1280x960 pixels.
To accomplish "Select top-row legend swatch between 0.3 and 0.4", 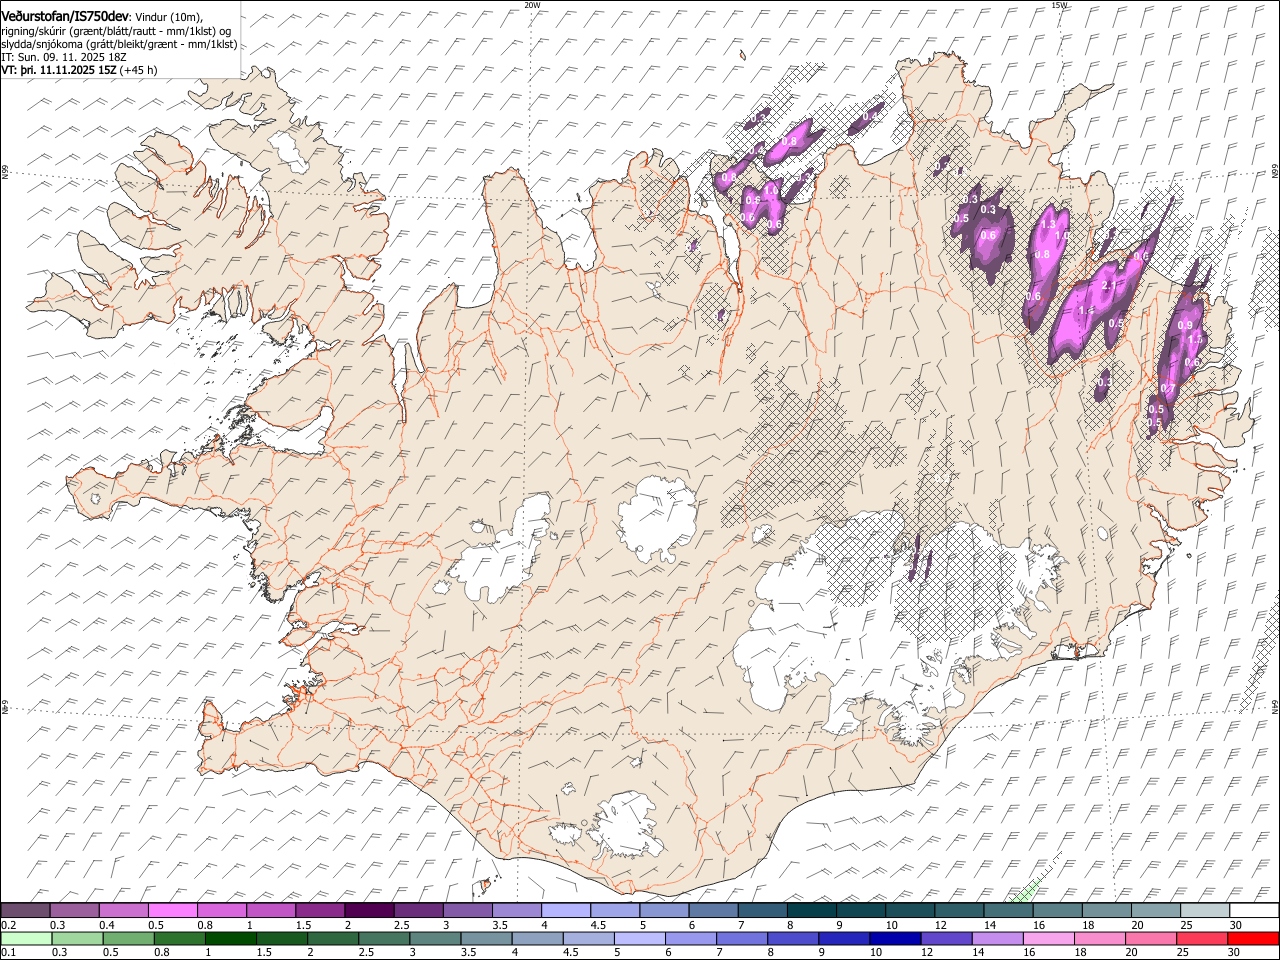I will click(75, 910).
